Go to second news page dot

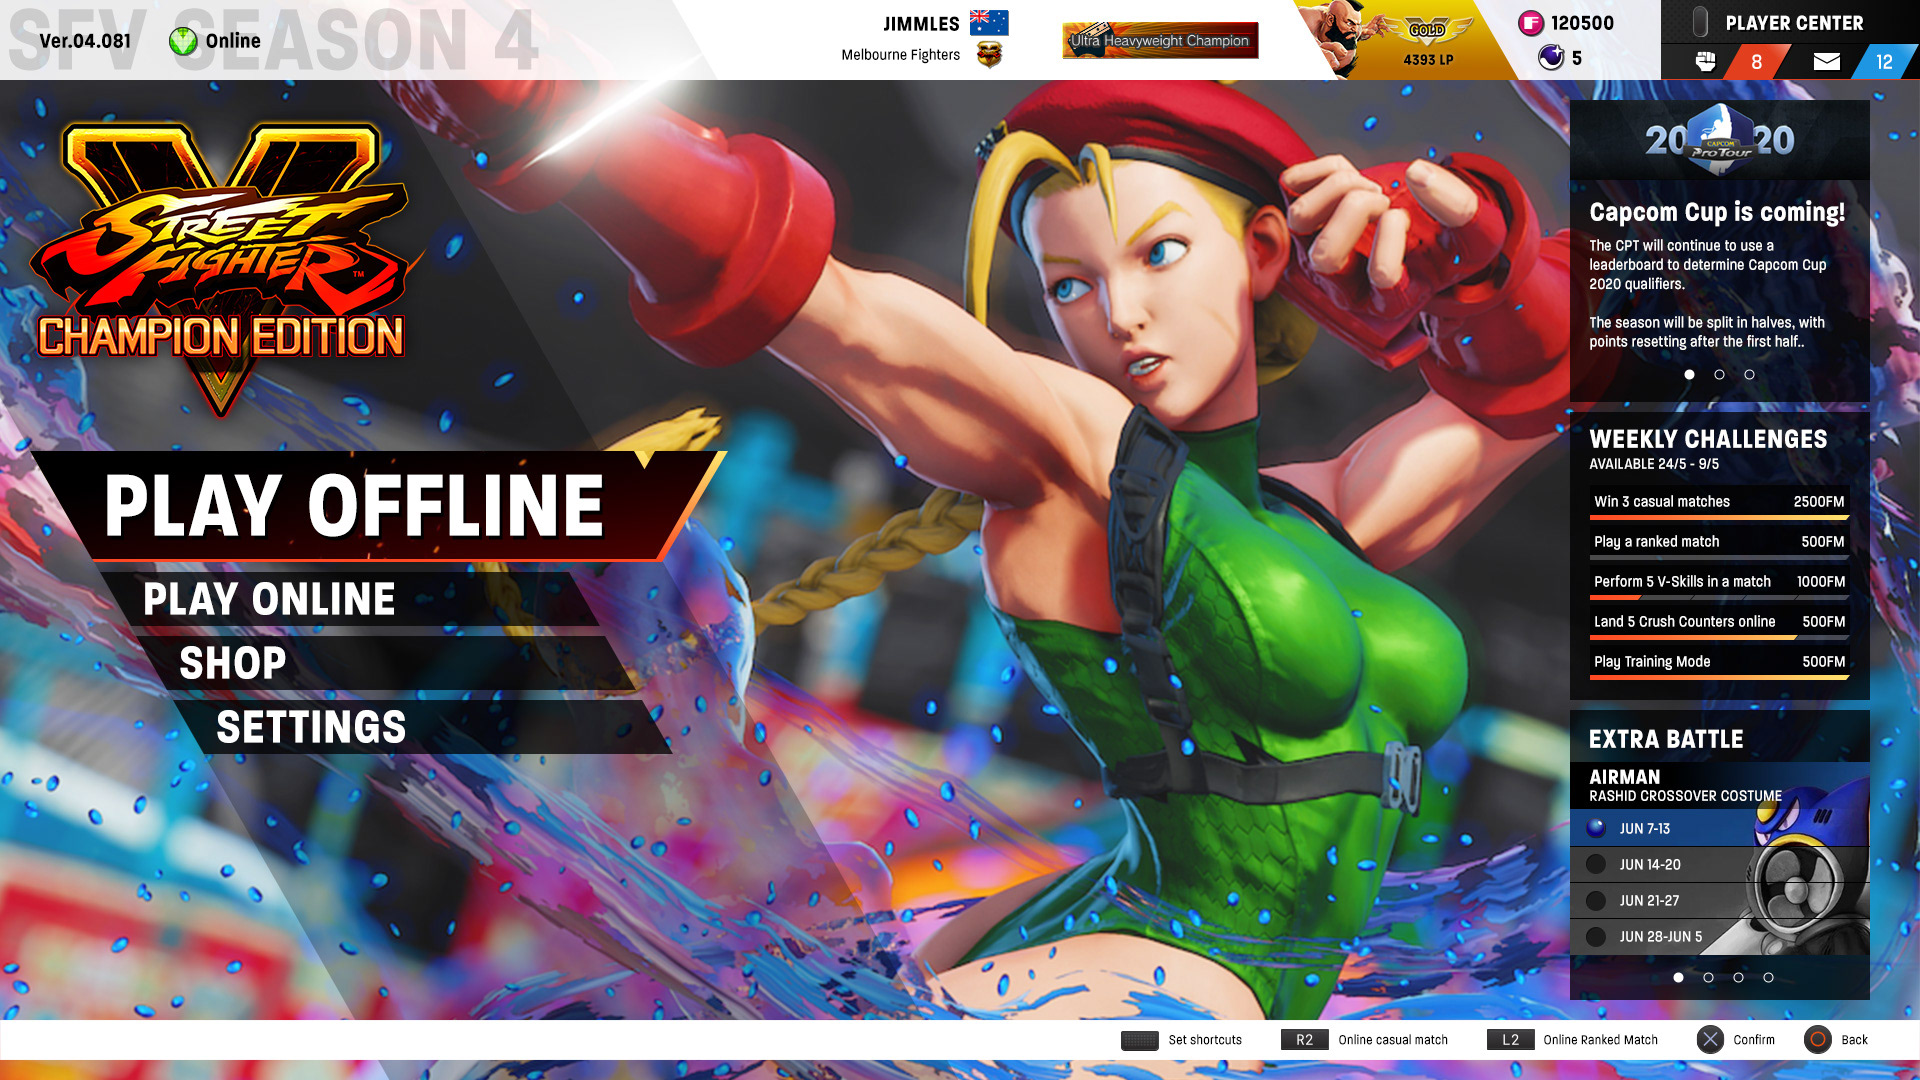click(x=1719, y=374)
